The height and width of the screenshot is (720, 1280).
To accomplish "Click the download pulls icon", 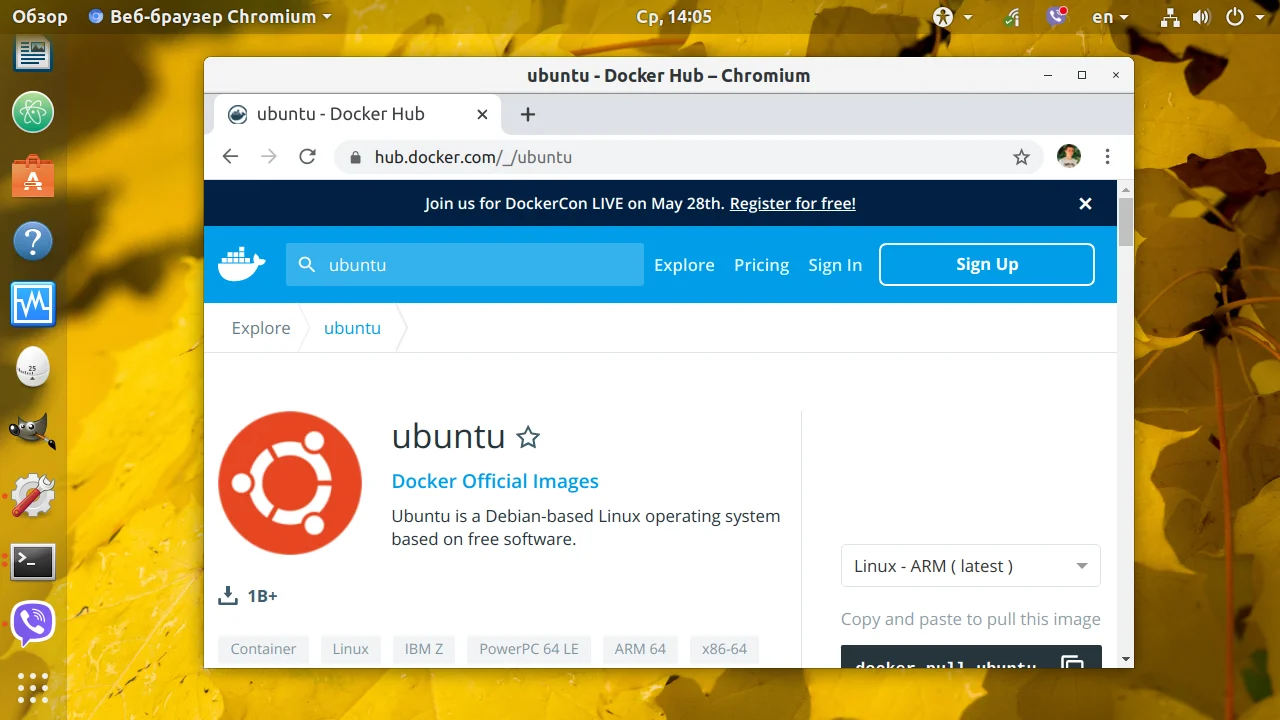I will coord(228,596).
